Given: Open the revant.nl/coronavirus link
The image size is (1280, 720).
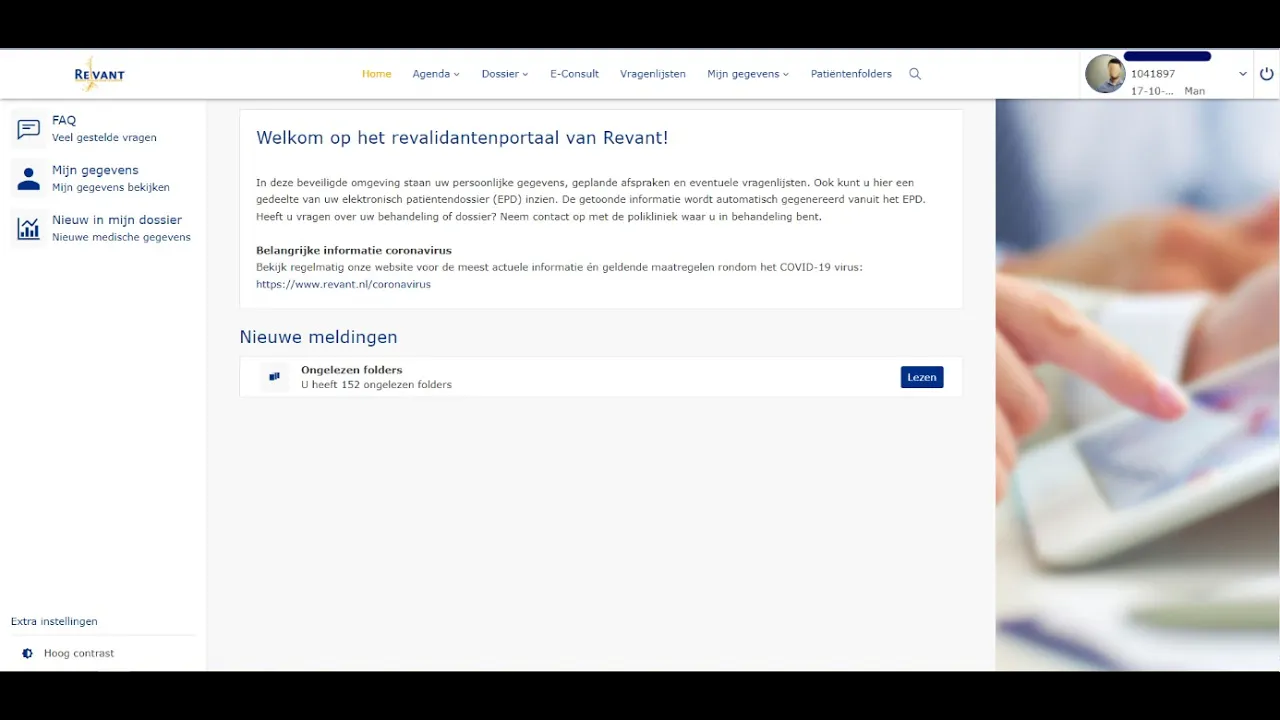Looking at the screenshot, I should (343, 284).
